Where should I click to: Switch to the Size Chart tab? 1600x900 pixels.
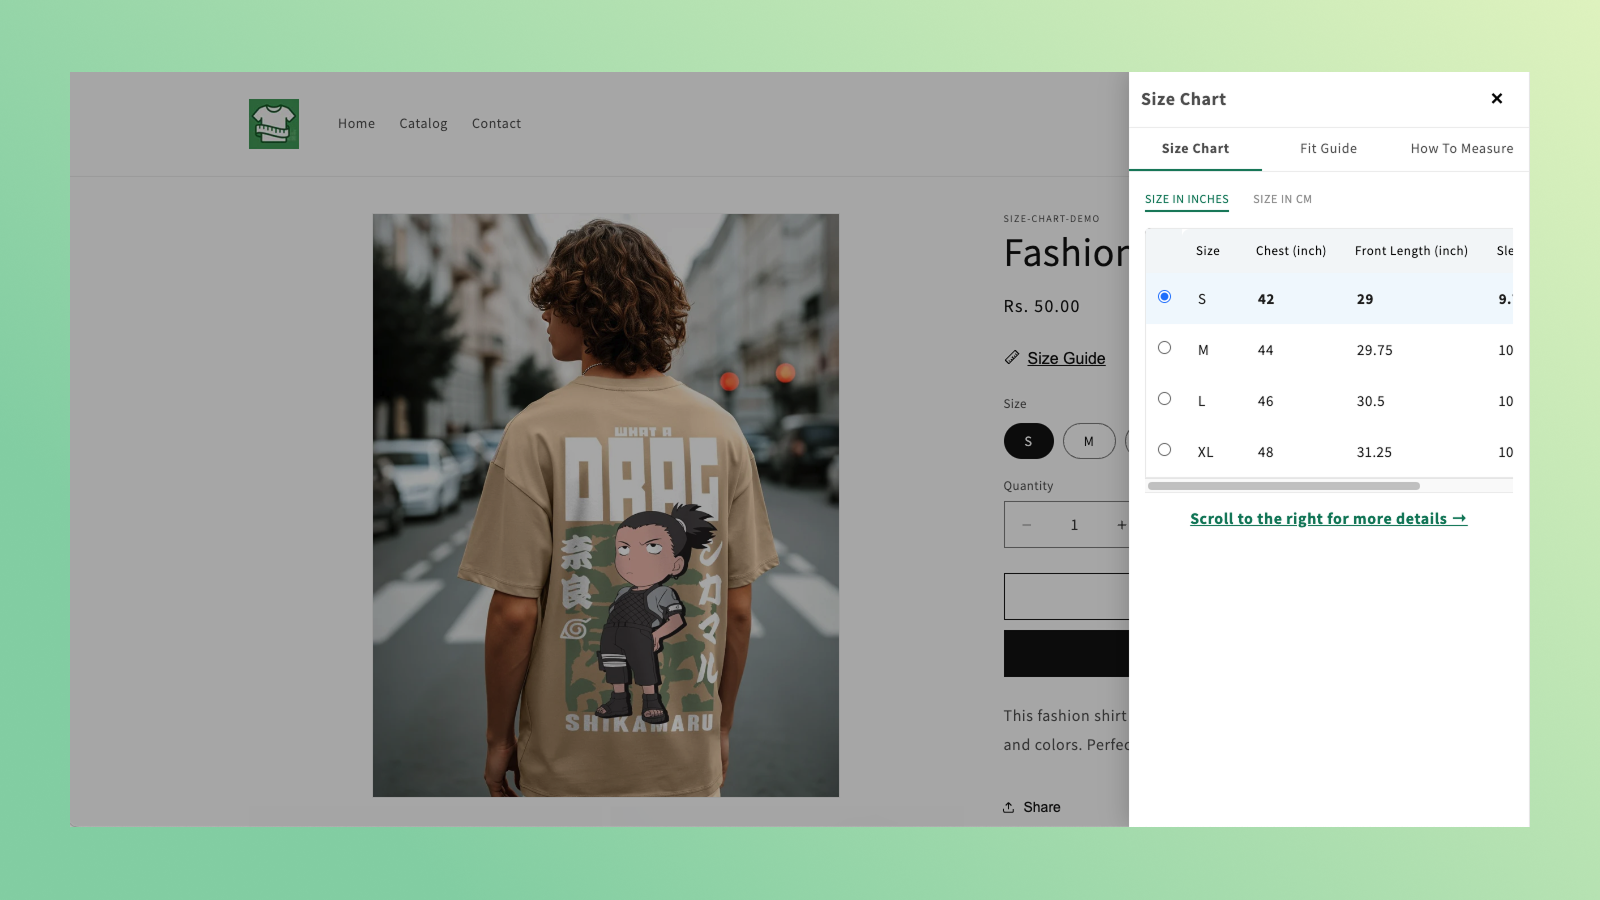click(1195, 149)
